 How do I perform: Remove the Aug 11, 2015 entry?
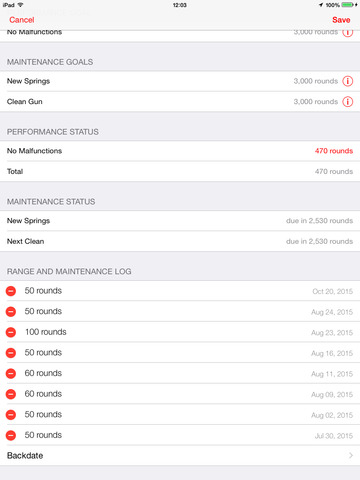click(11, 374)
